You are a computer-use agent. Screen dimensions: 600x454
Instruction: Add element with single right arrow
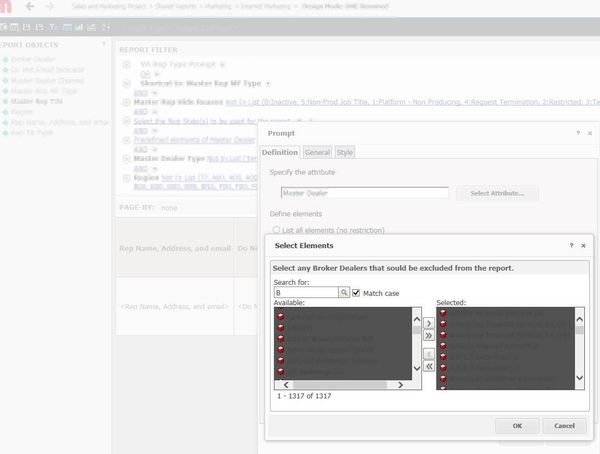click(429, 323)
